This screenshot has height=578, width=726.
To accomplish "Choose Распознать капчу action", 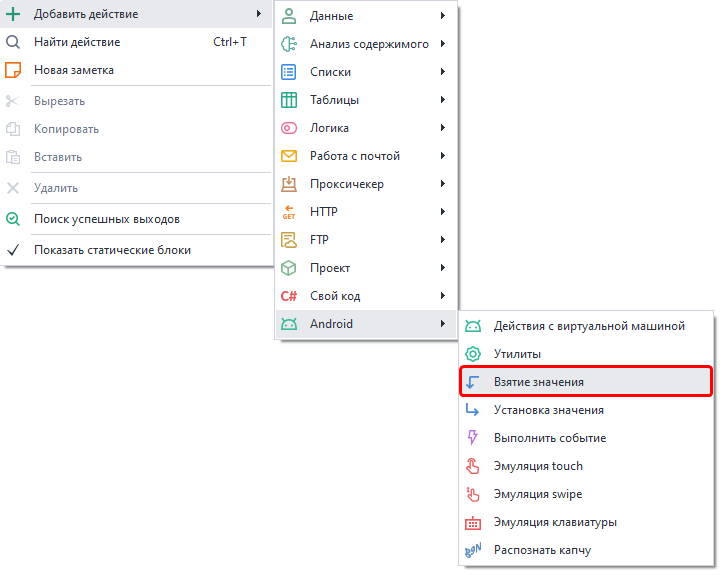I will pos(541,550).
